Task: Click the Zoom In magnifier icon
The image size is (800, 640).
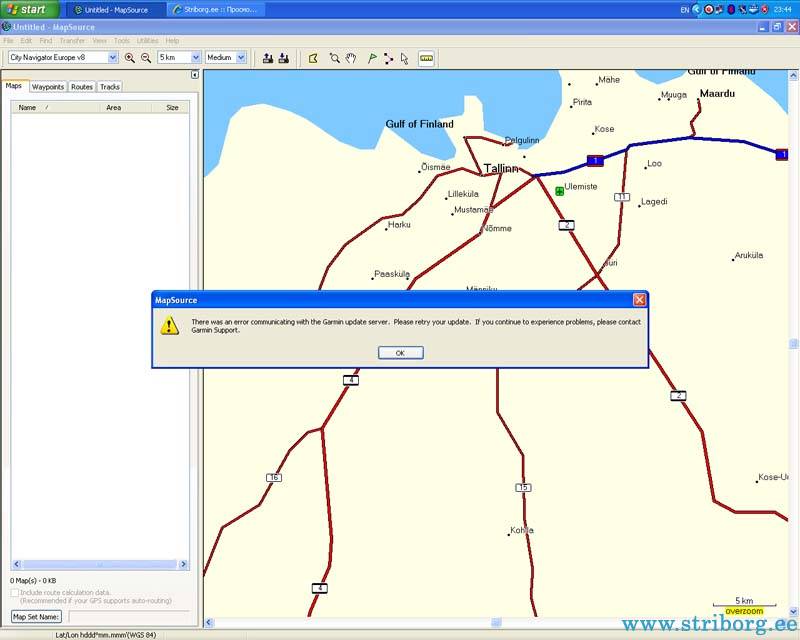Action: pyautogui.click(x=130, y=58)
